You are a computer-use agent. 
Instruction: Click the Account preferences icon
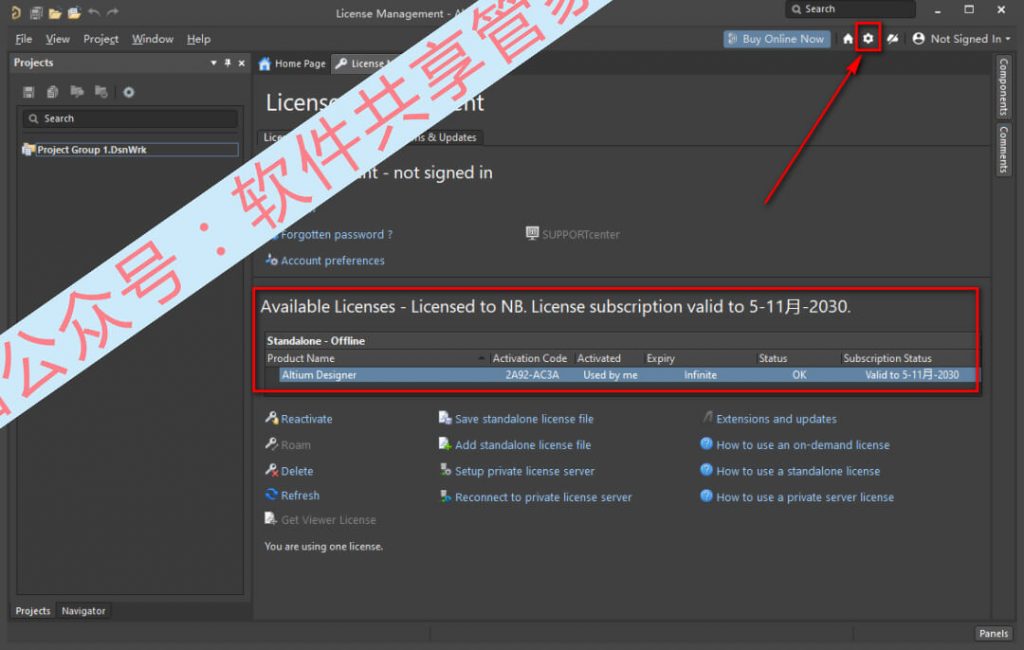click(x=272, y=259)
